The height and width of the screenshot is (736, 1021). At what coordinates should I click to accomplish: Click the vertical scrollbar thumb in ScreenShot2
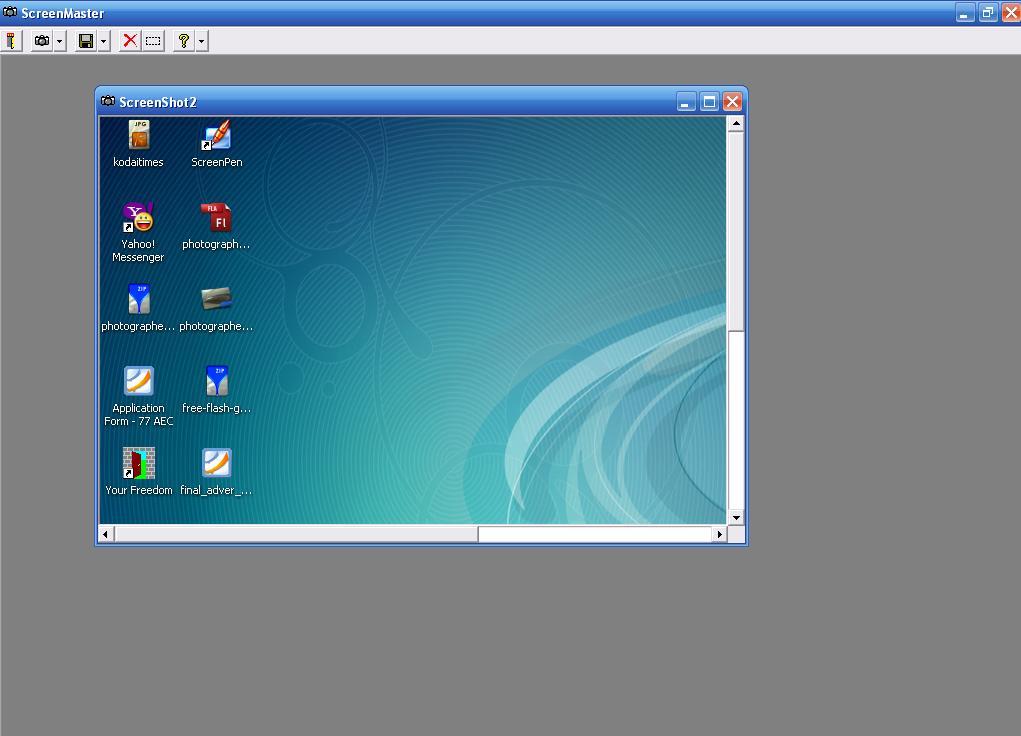736,231
